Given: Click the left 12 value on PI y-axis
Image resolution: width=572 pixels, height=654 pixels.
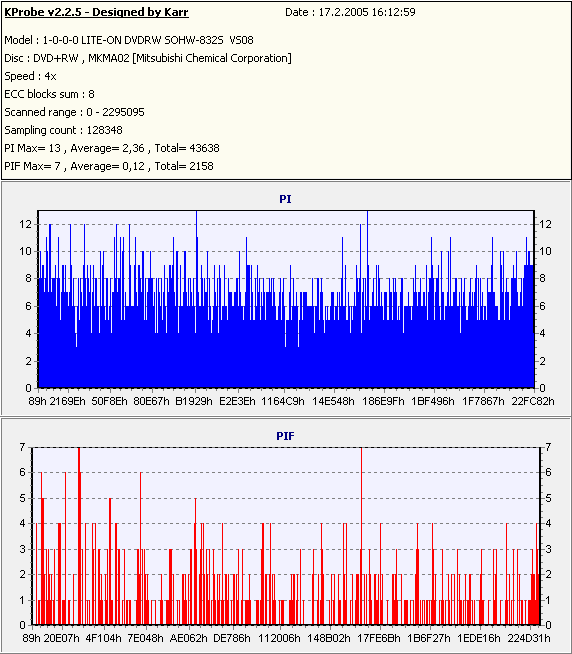Looking at the screenshot, I should tap(25, 224).
